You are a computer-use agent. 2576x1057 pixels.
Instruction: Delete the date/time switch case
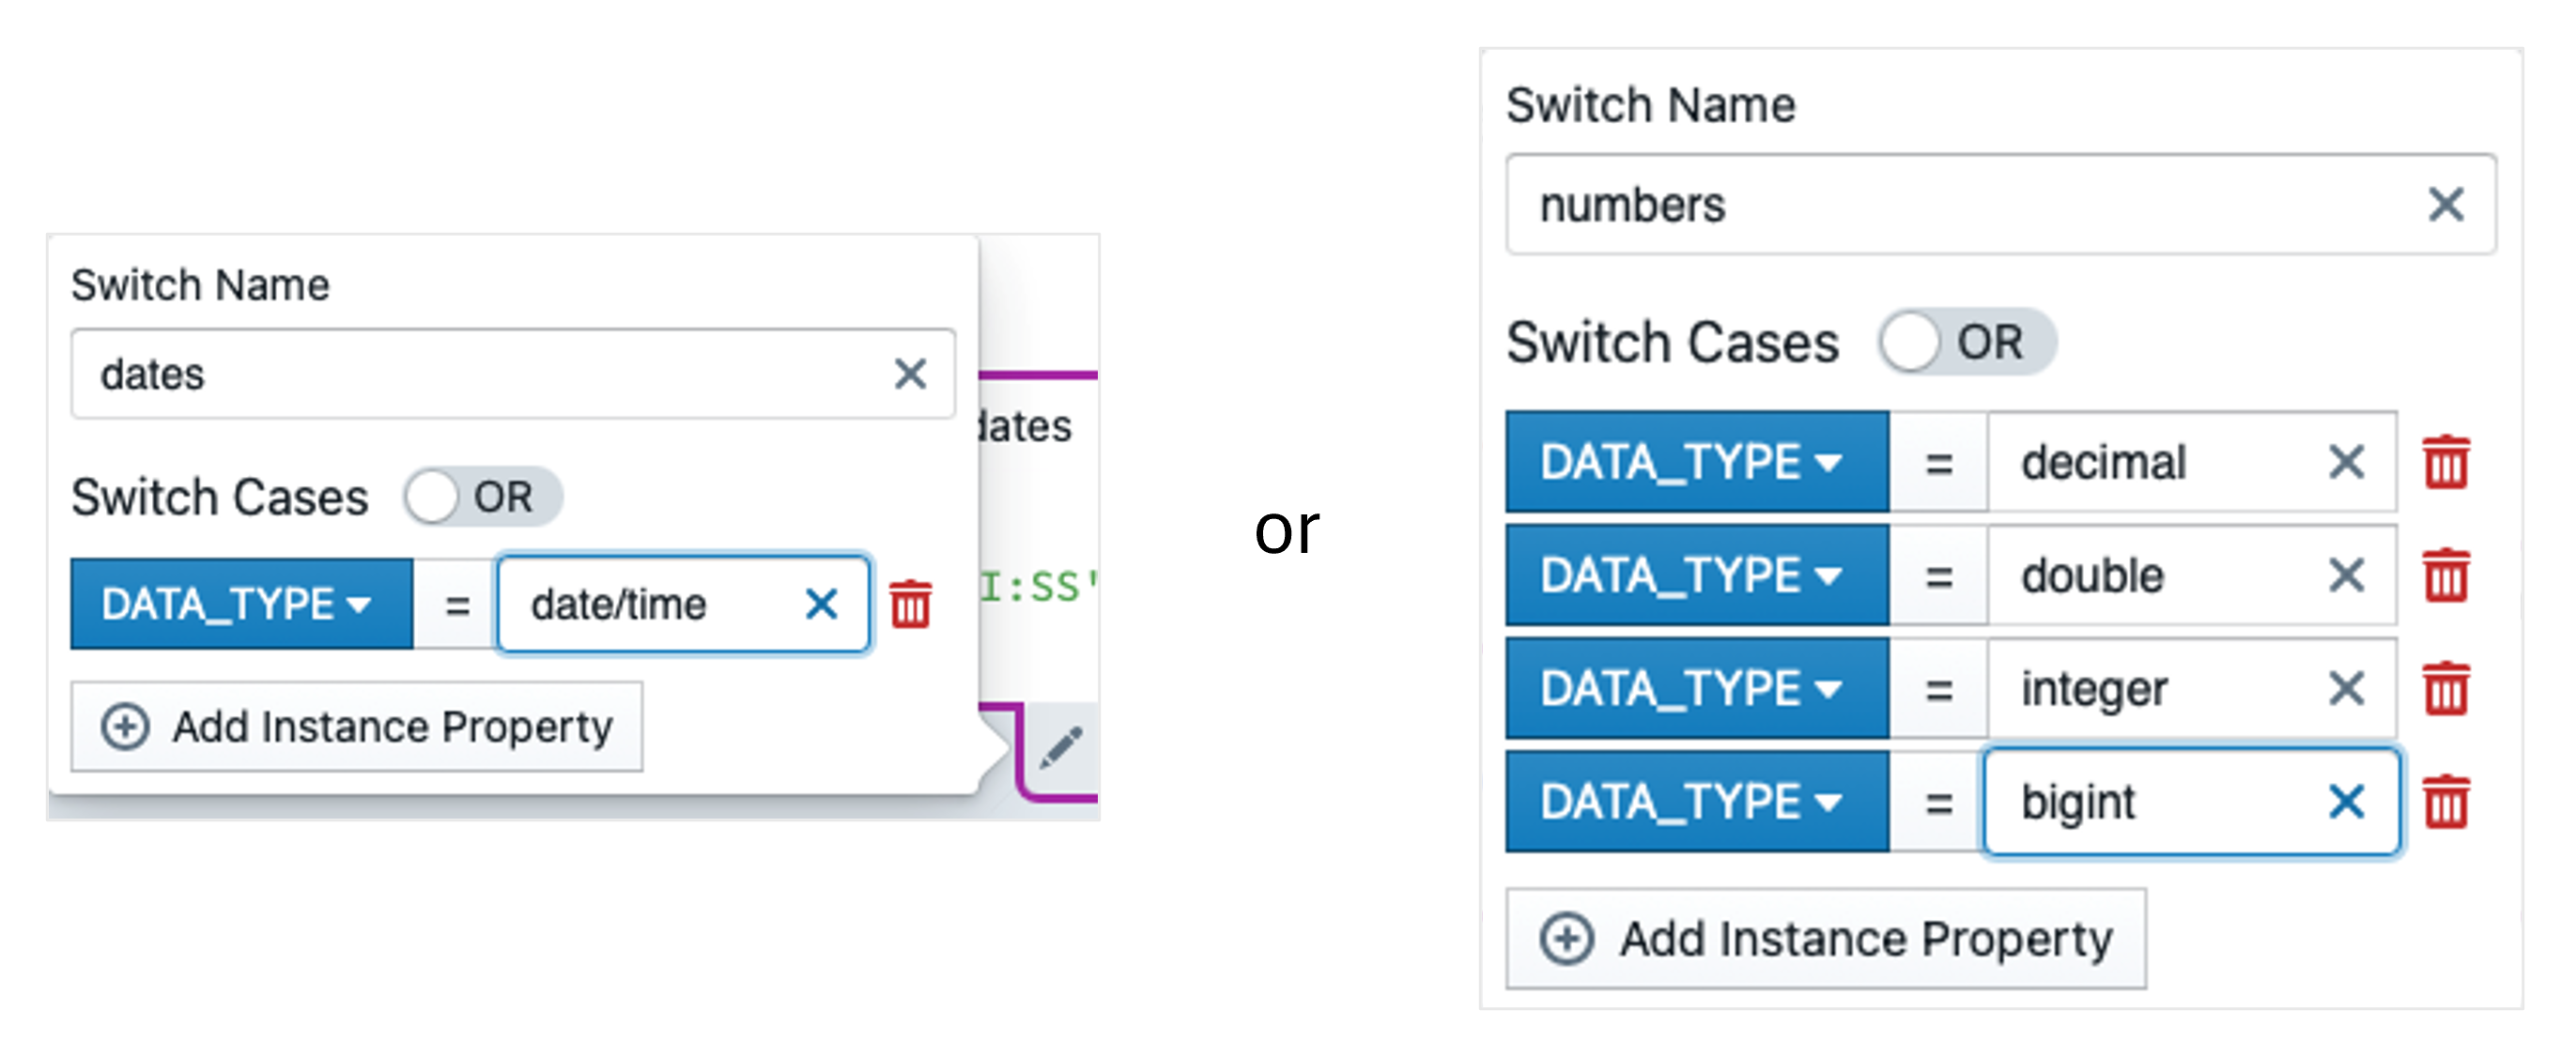(910, 605)
